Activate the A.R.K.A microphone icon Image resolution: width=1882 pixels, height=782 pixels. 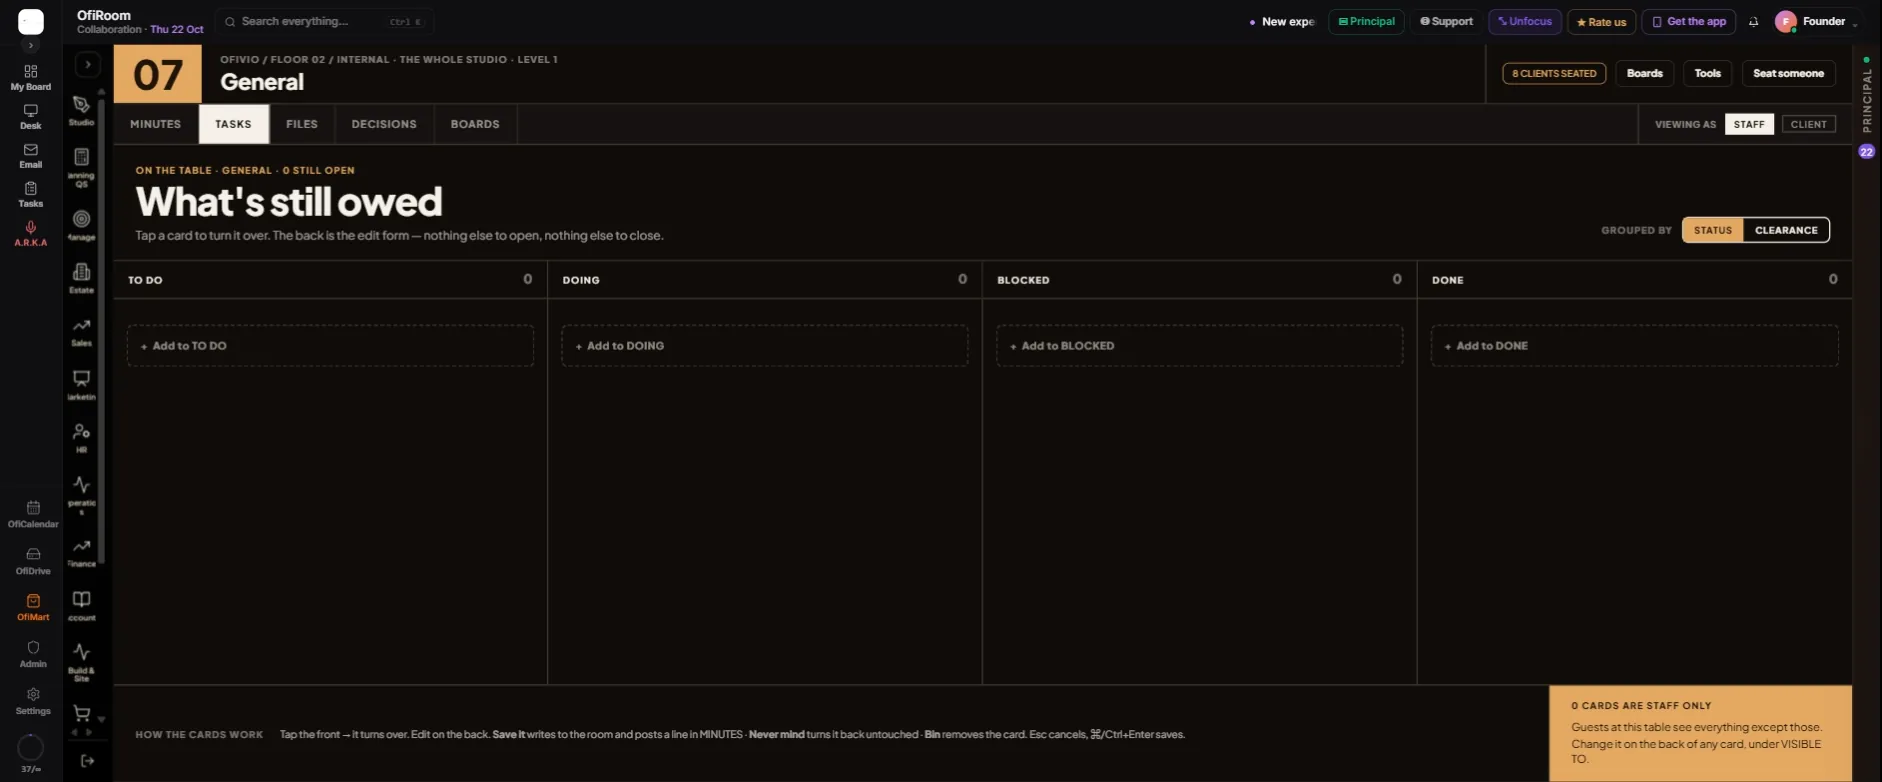(31, 233)
